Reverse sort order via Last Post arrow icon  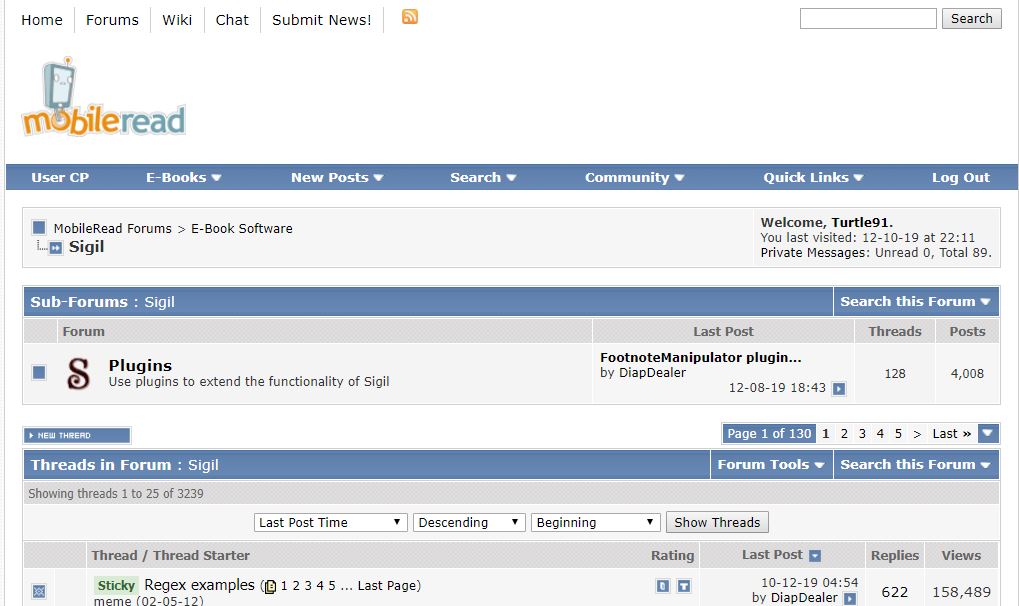(x=815, y=556)
